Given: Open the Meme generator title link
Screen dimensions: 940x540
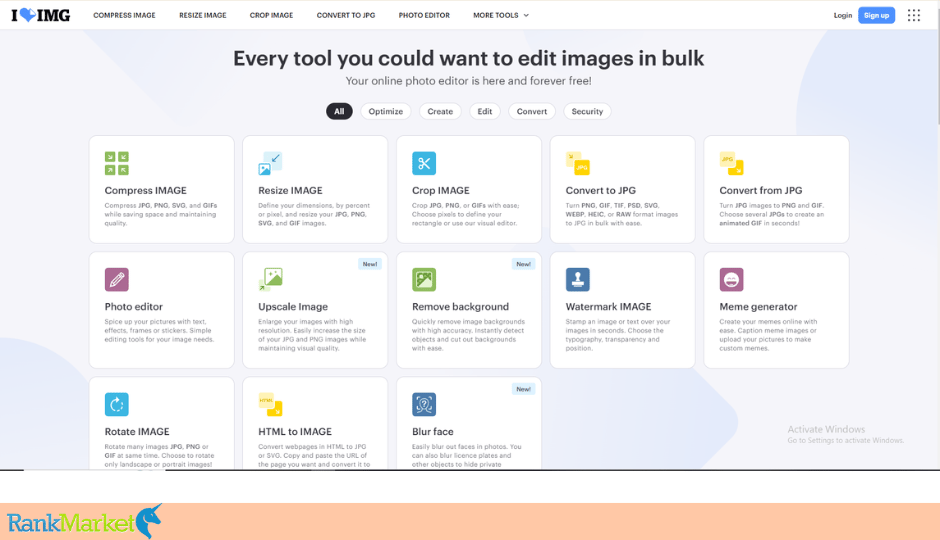Looking at the screenshot, I should 758,307.
